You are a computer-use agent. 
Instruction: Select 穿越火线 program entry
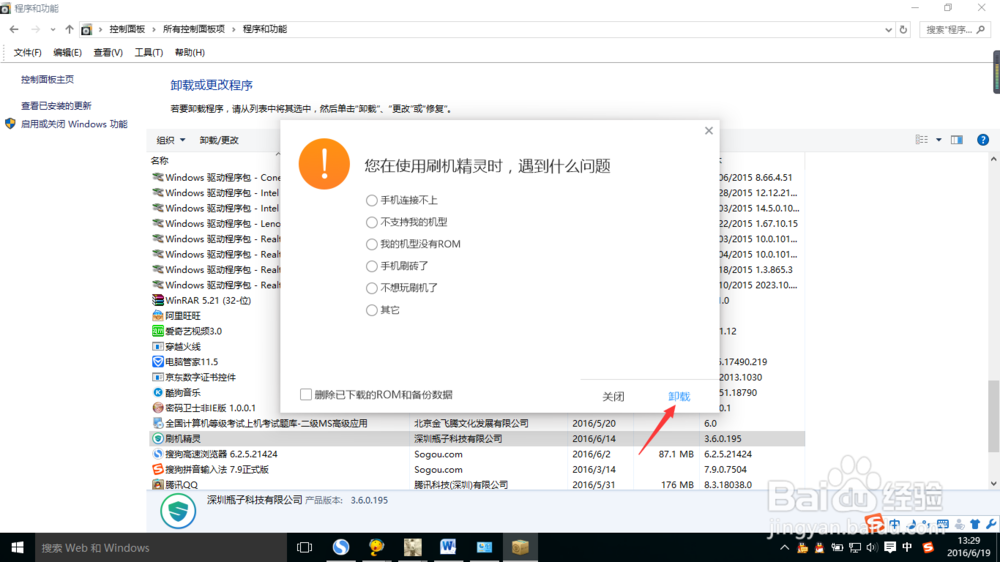[x=182, y=346]
